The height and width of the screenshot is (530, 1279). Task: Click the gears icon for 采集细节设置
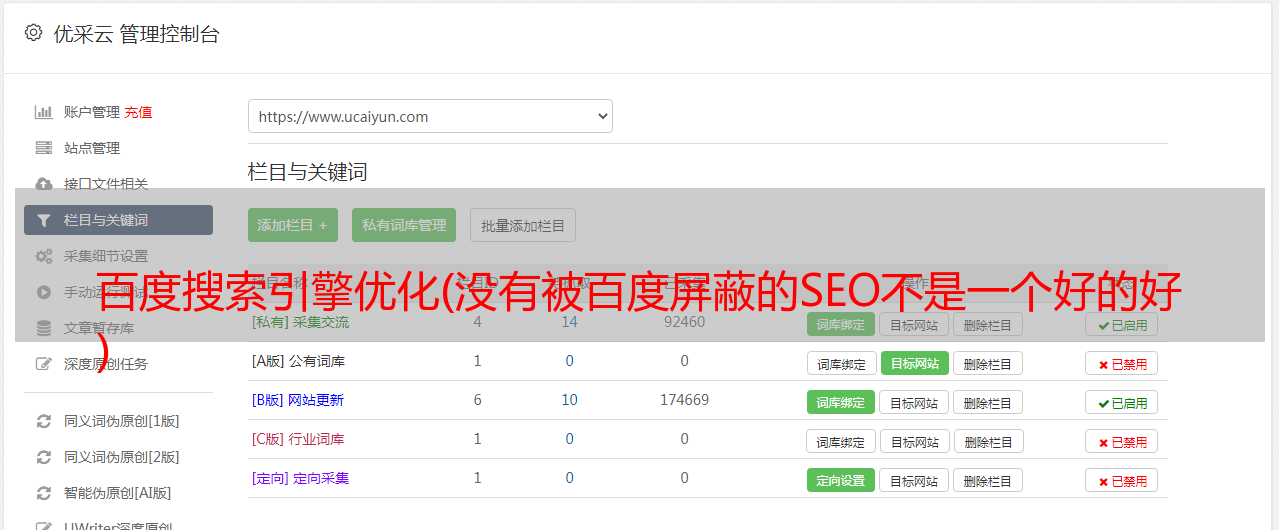pos(44,256)
